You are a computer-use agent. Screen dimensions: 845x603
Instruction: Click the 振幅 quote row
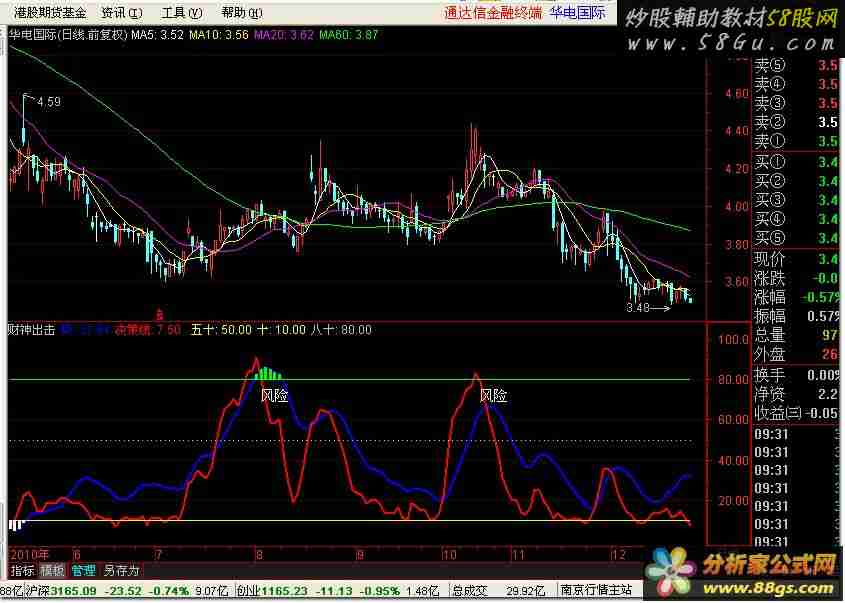[796, 316]
